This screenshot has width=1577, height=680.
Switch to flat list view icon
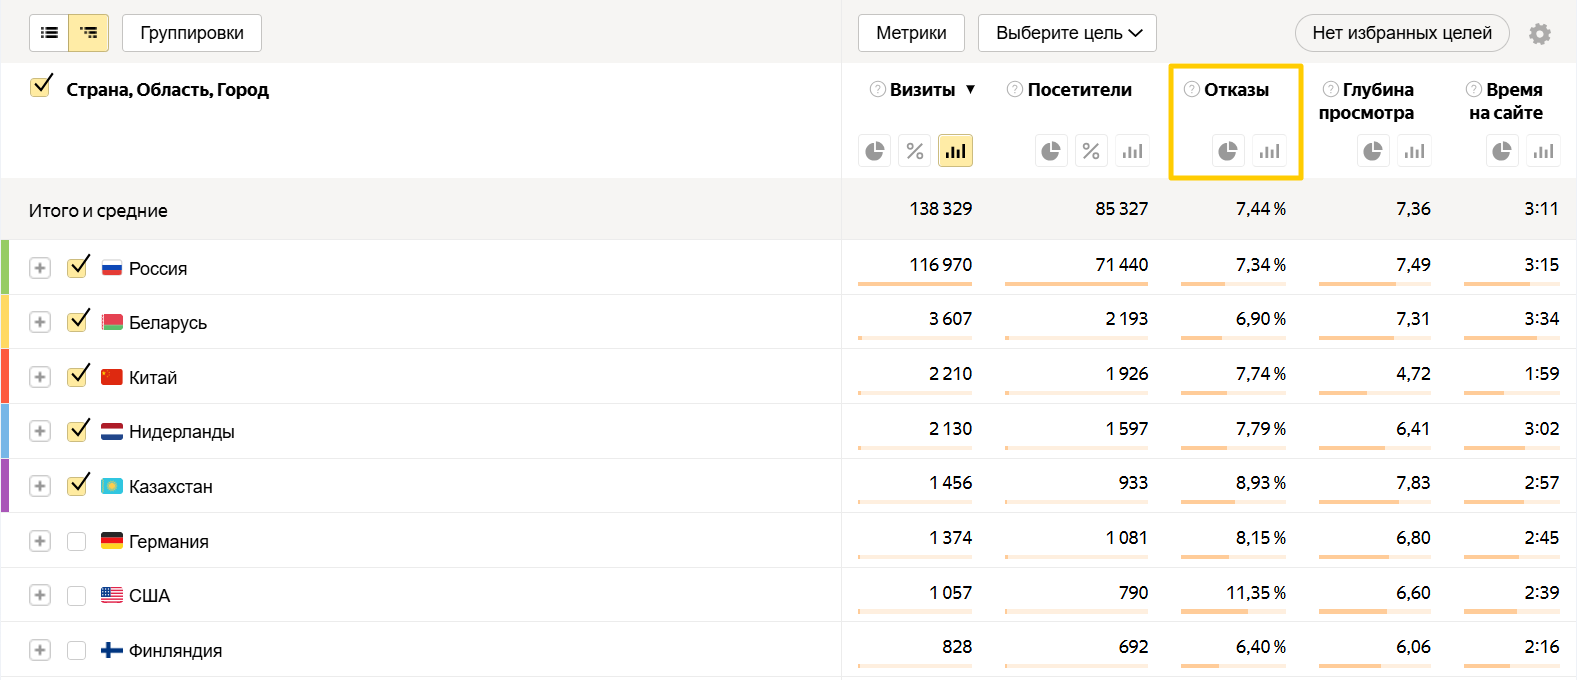coord(49,33)
